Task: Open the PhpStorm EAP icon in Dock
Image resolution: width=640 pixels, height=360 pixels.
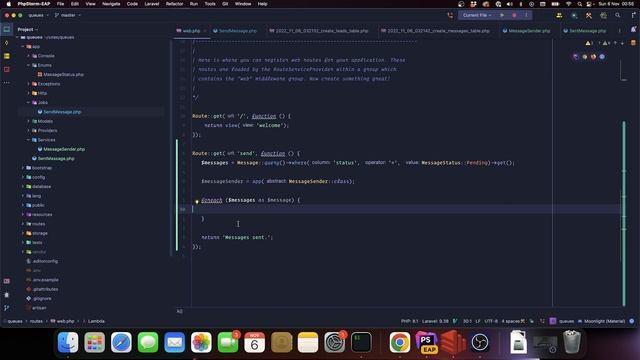Action: coord(426,342)
